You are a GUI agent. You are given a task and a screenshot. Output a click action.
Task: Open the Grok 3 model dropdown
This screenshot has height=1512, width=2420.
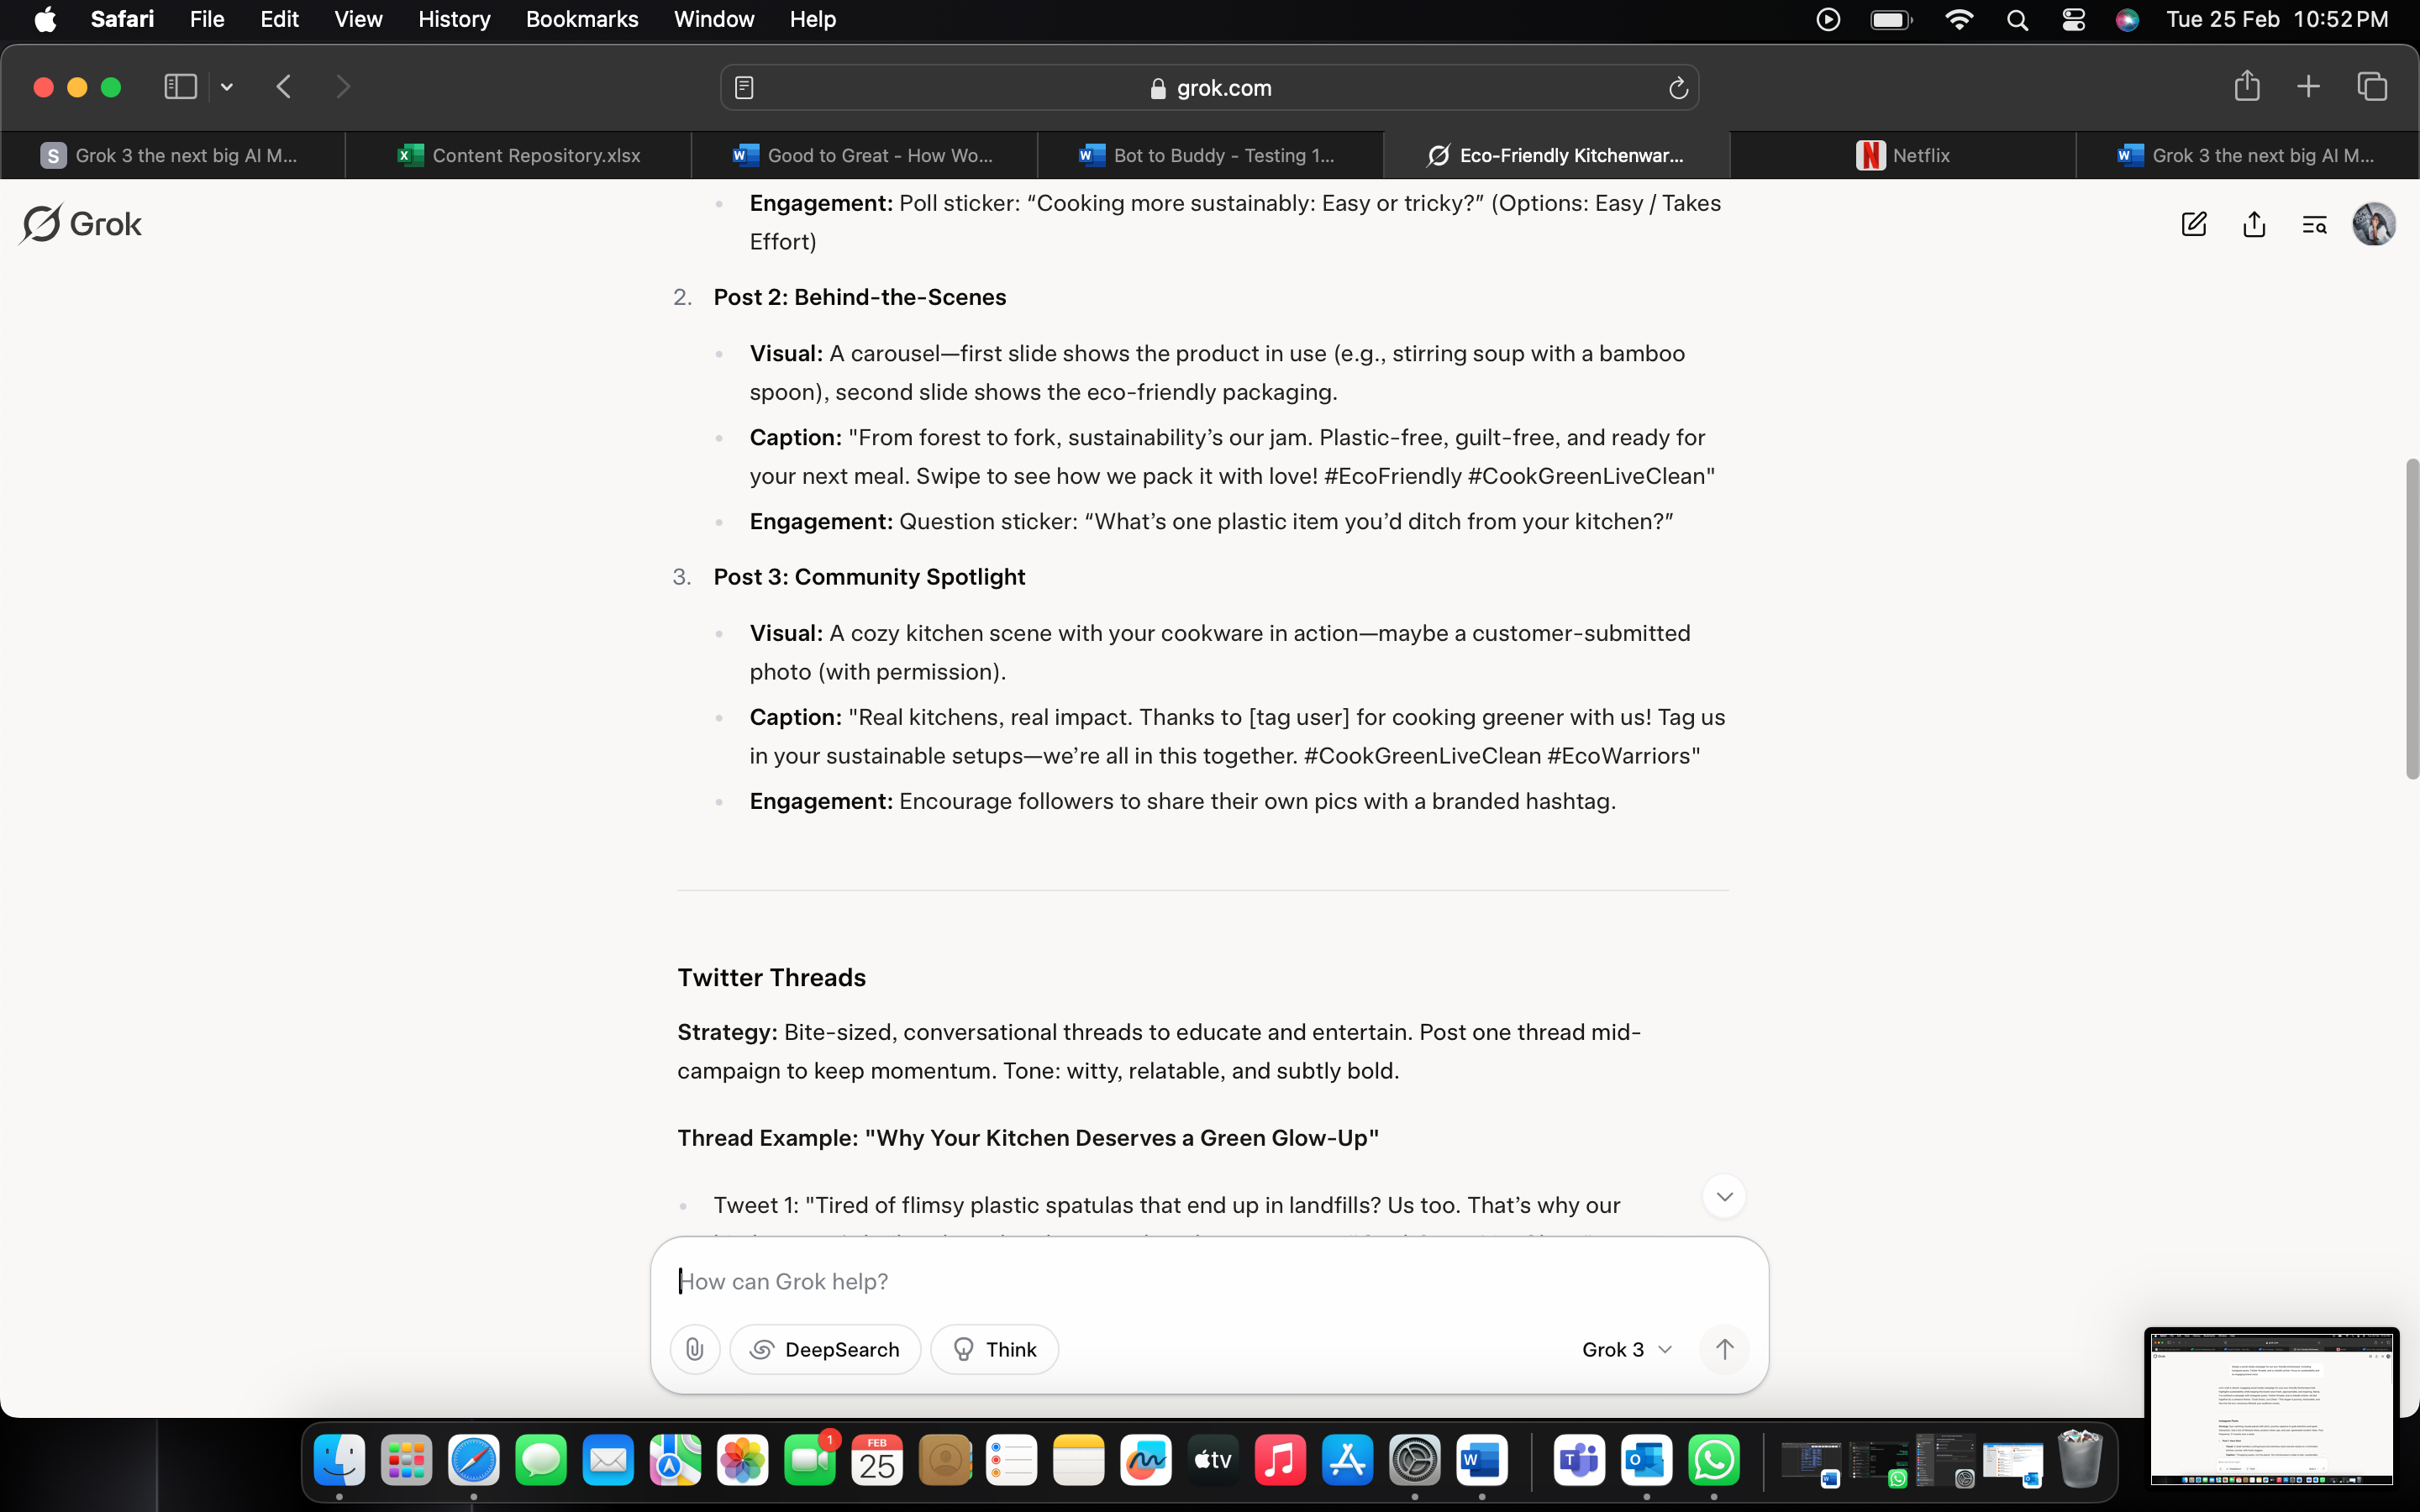[1626, 1349]
